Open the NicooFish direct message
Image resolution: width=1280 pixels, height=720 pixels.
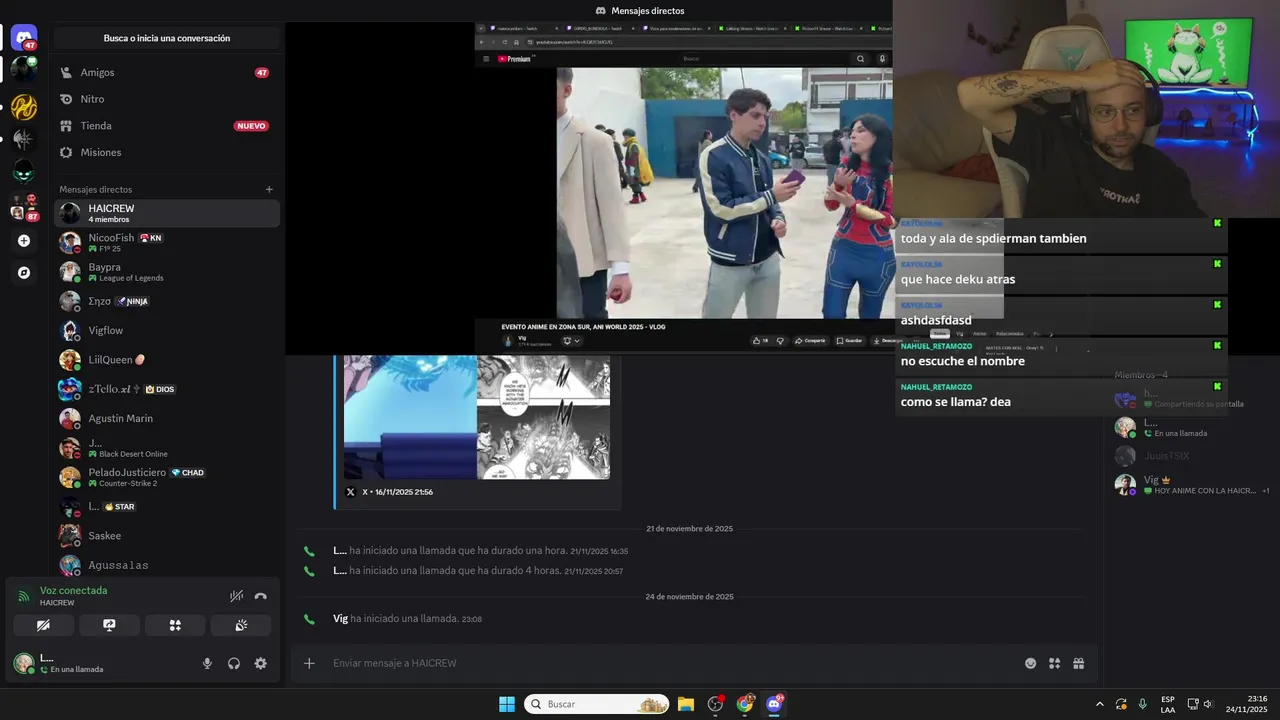tap(167, 242)
